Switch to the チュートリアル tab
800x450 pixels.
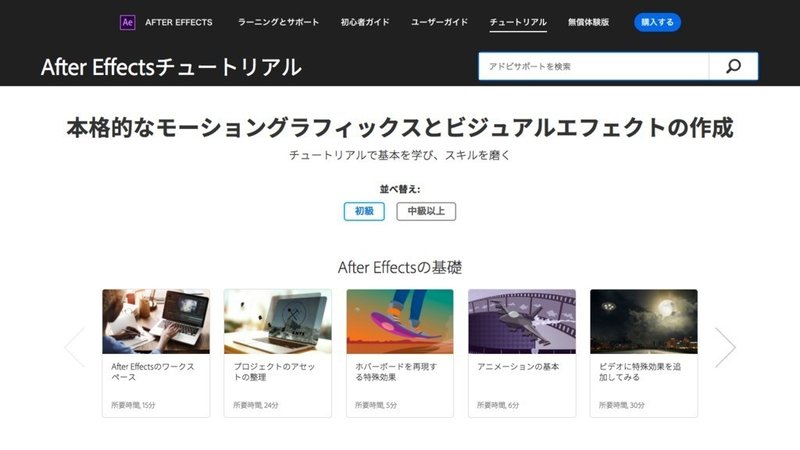coord(518,22)
